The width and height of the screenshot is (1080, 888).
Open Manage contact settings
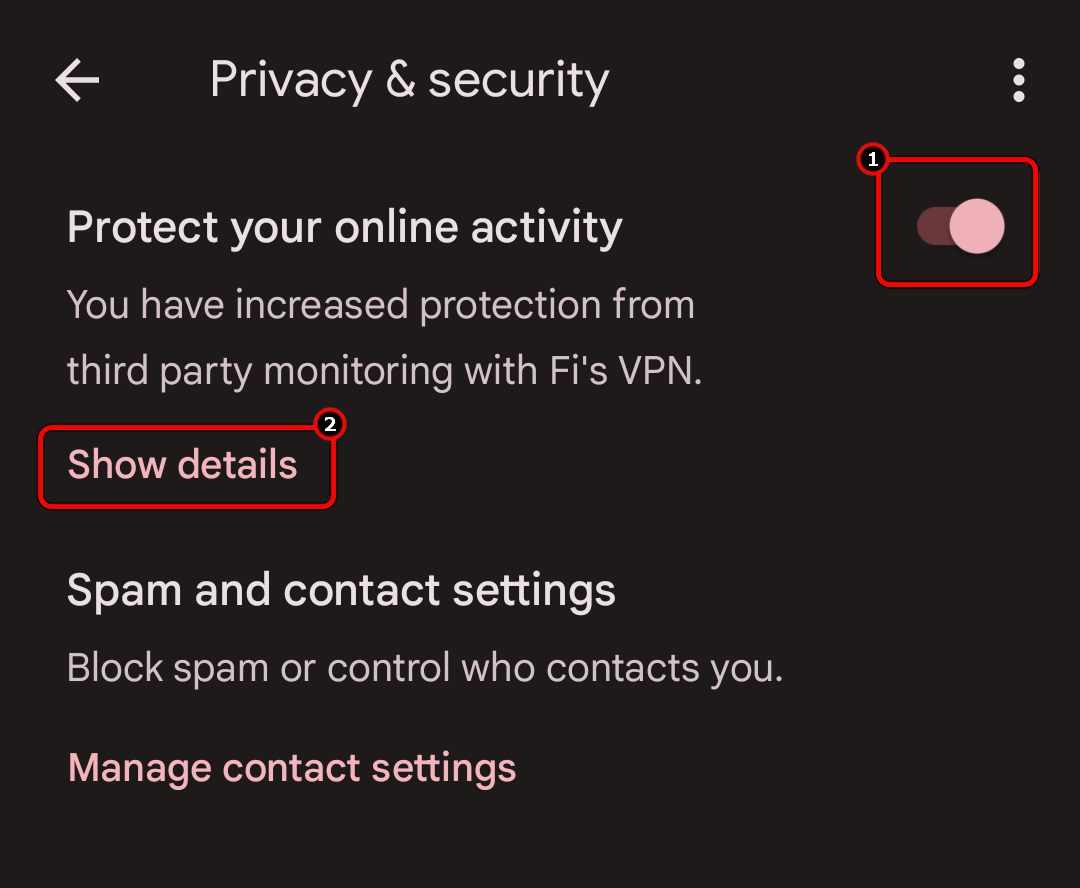tap(291, 767)
